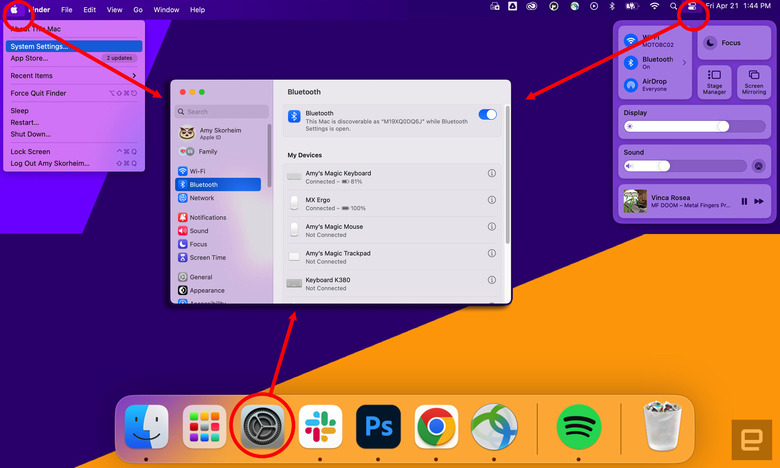This screenshot has height=468, width=780.
Task: Expand Bluetooth options chevron in Control Center
Action: [684, 62]
